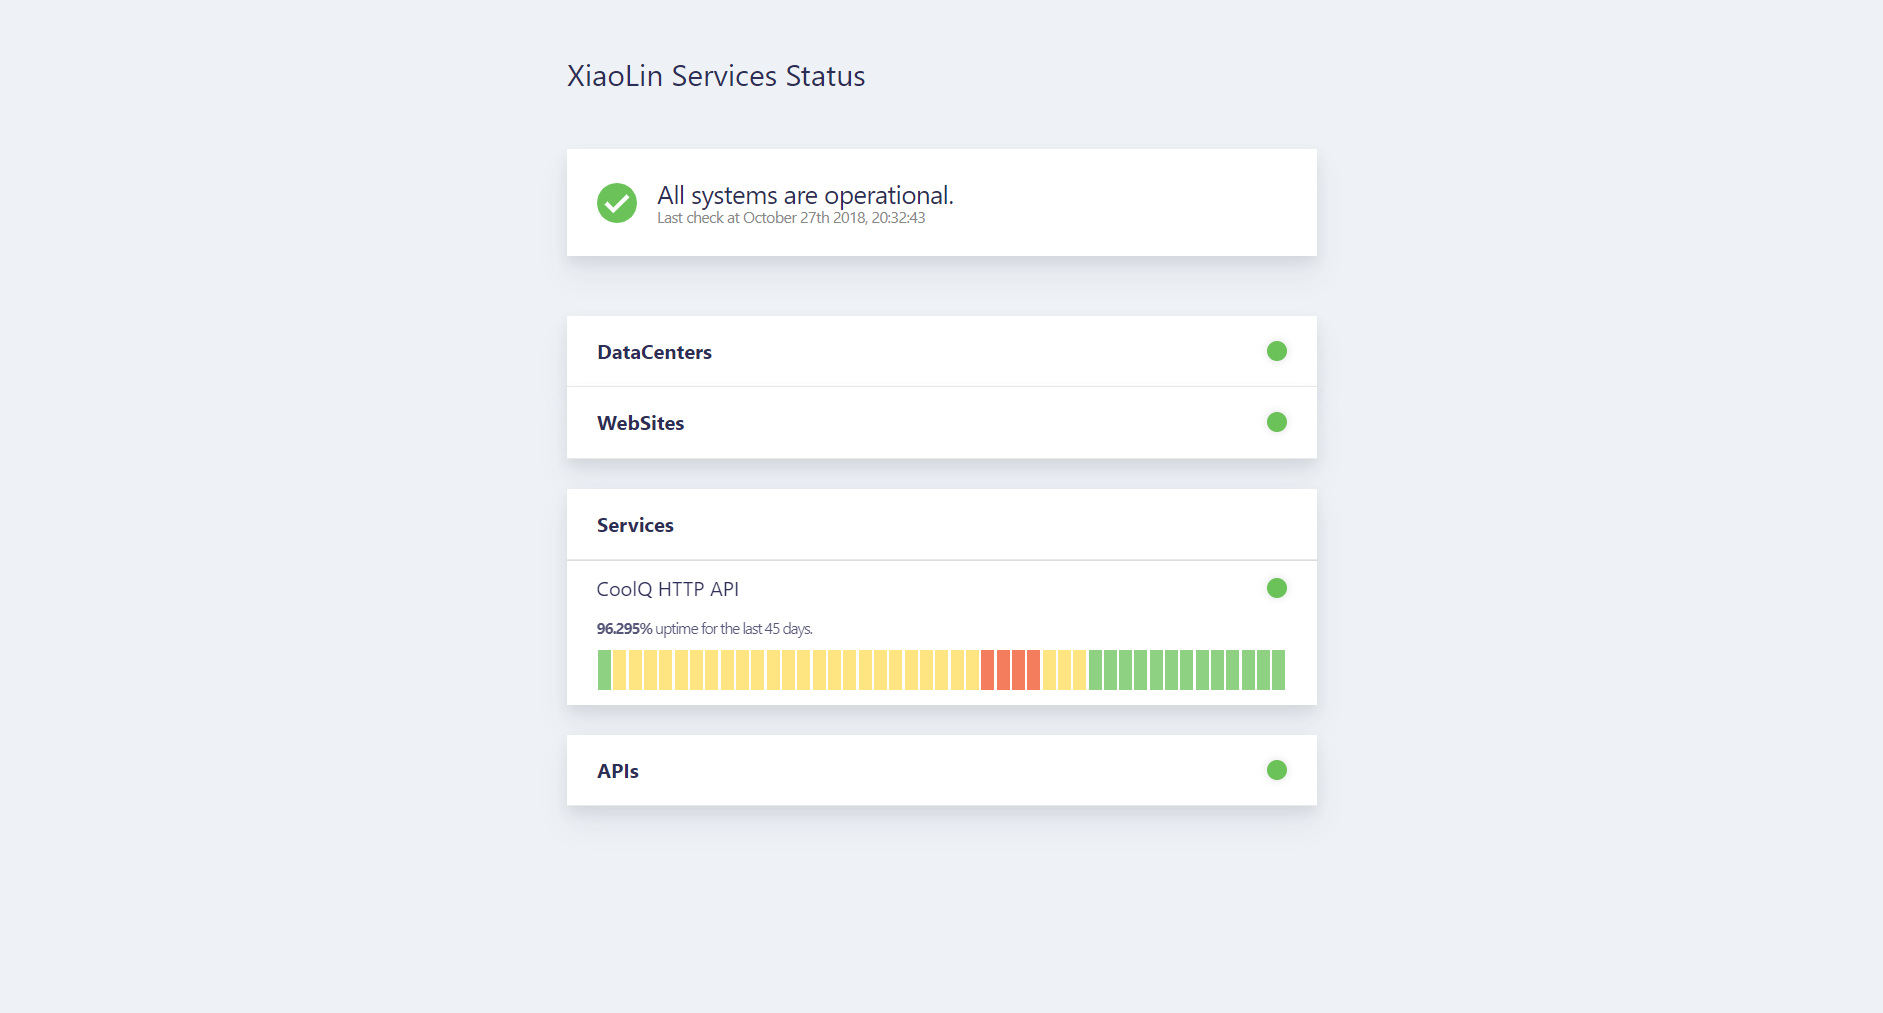
Task: Open the XiaoLin Services Status title
Action: [715, 76]
